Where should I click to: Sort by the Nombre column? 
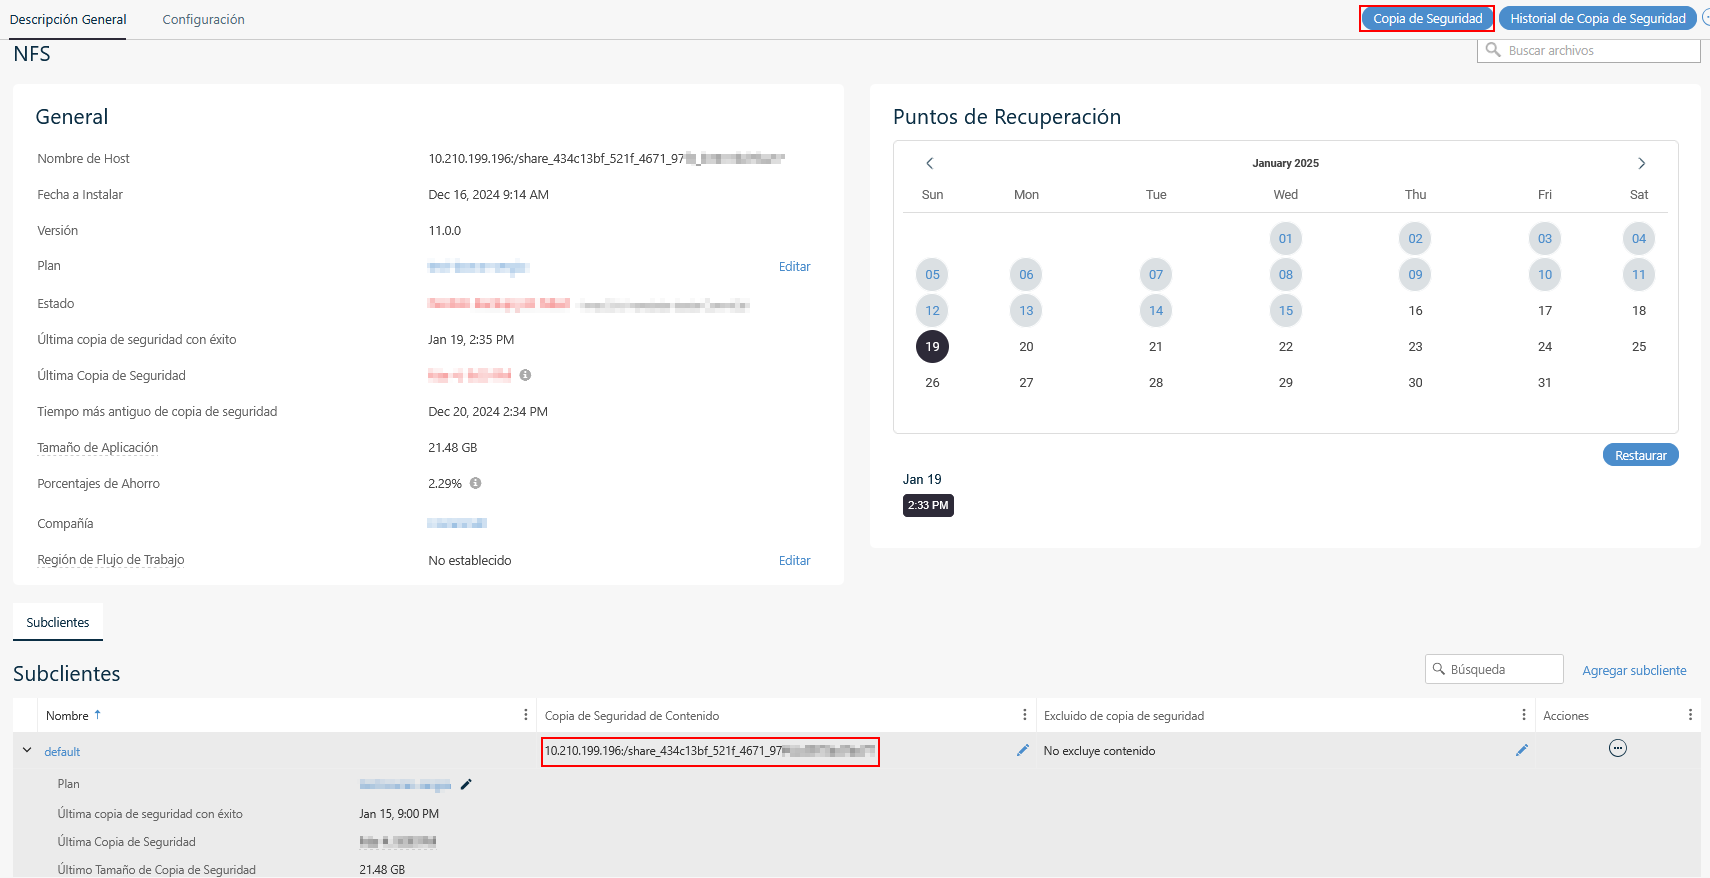click(x=67, y=715)
